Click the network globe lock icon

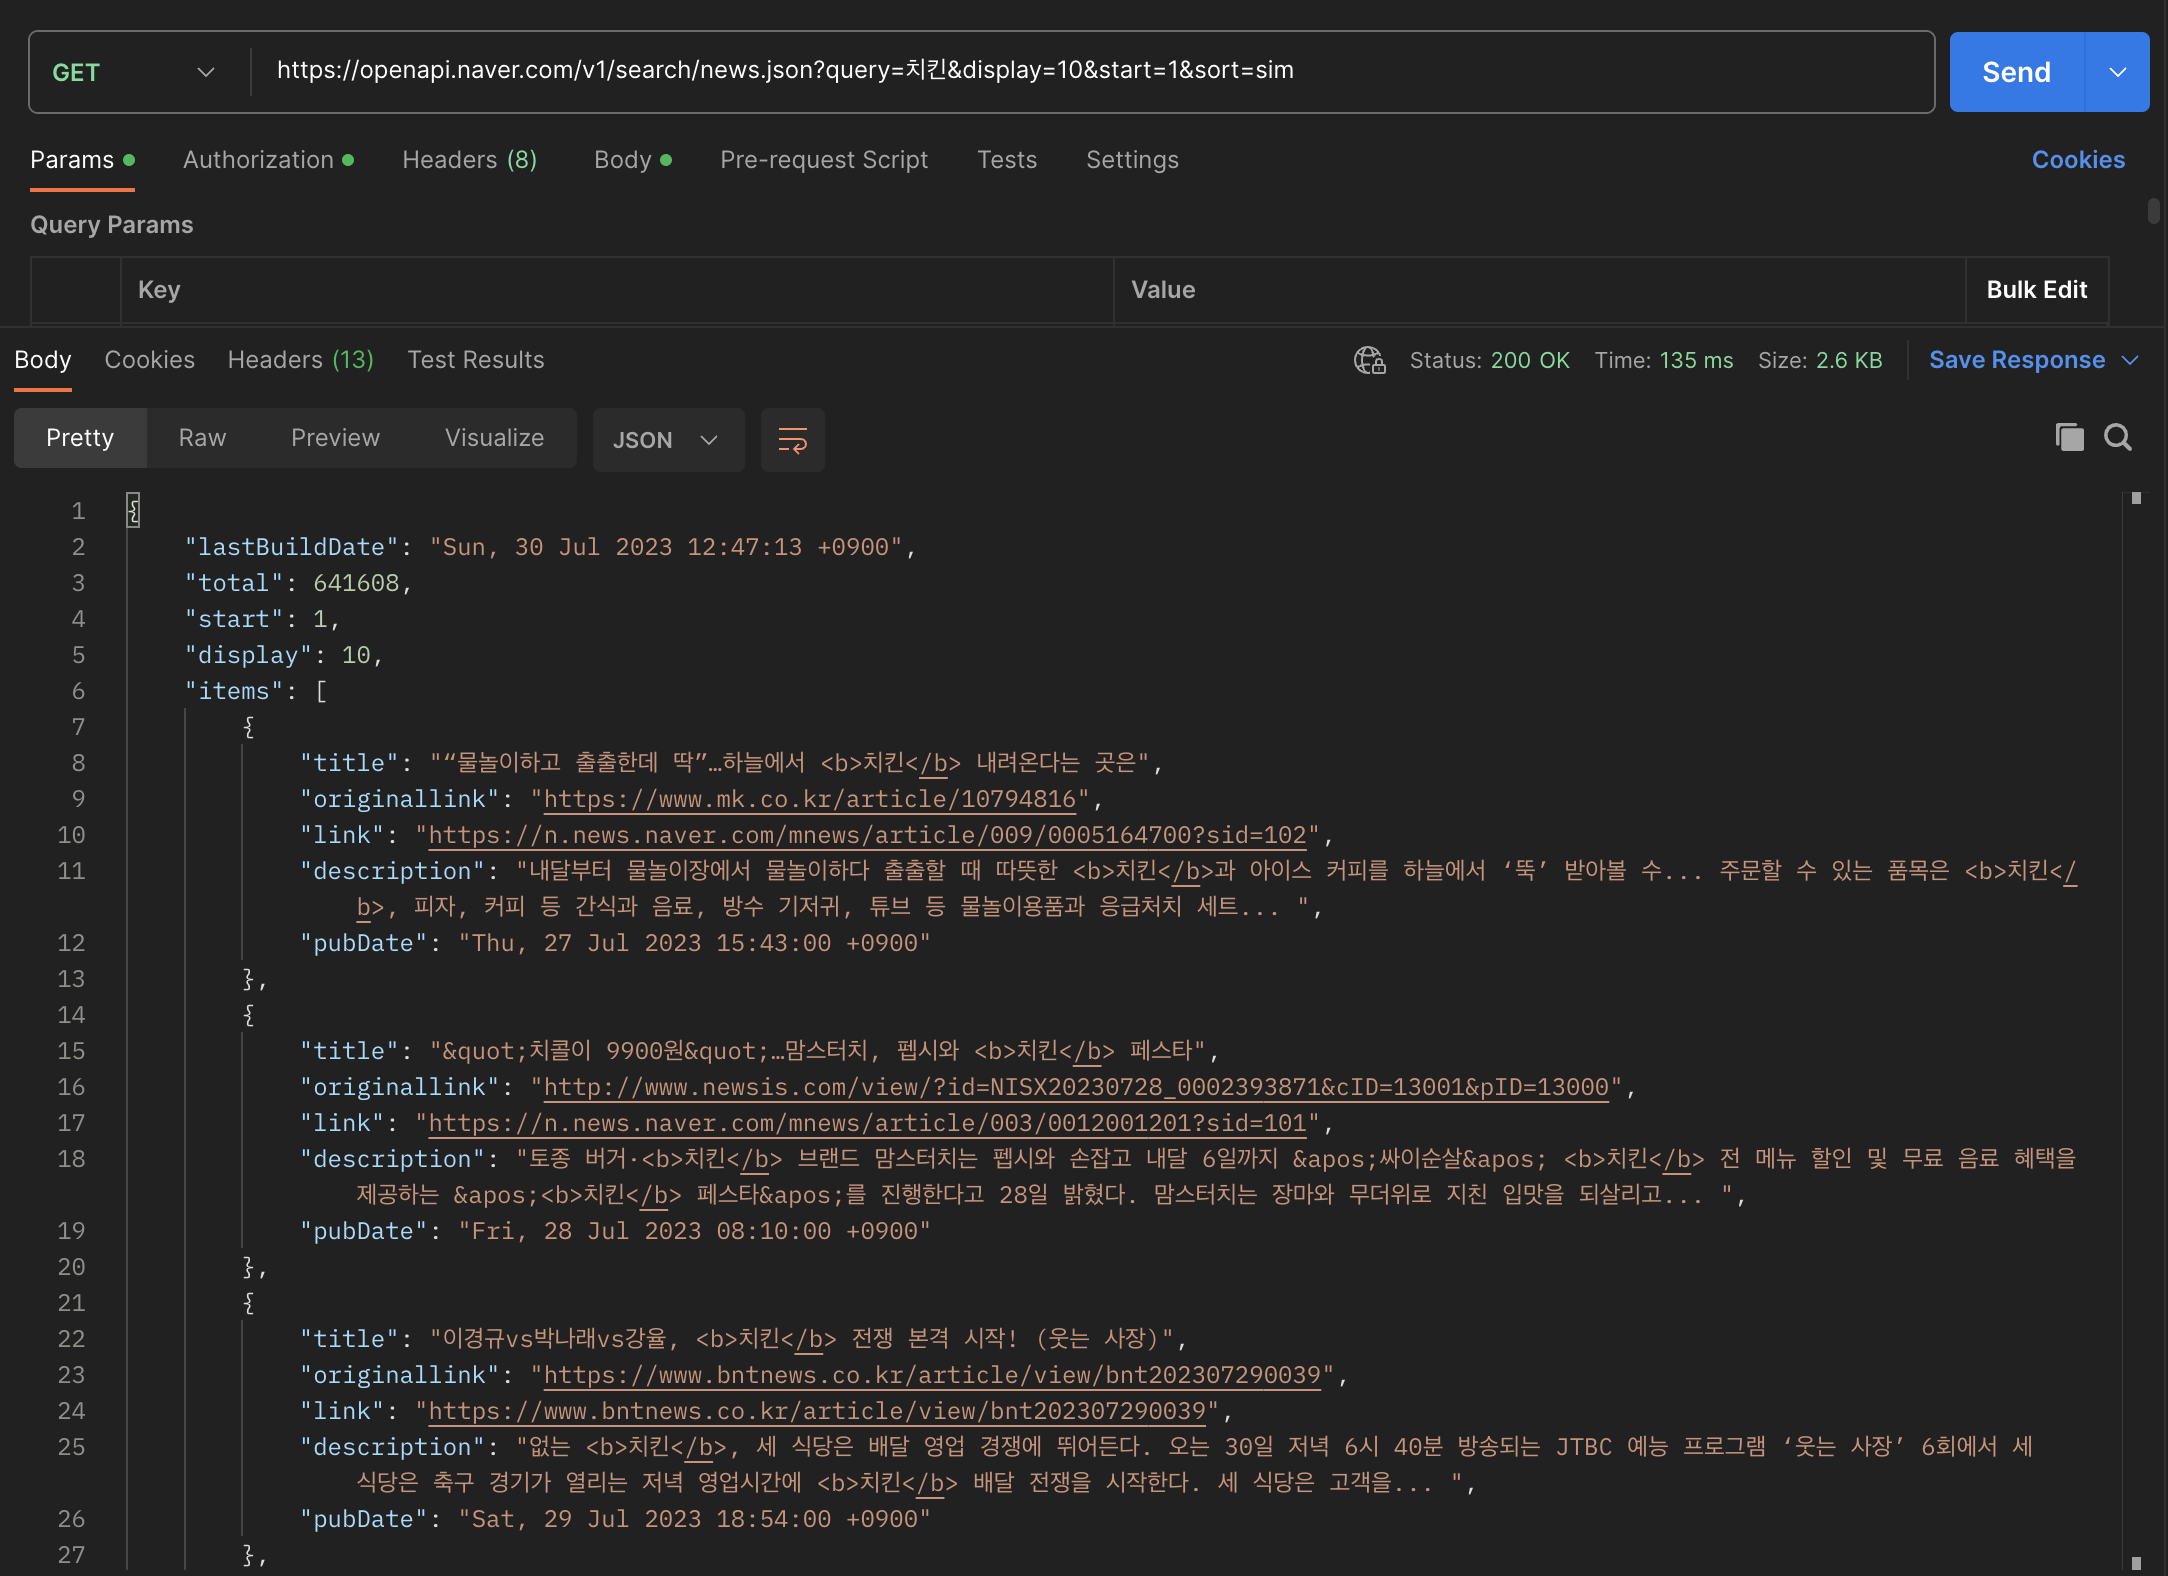click(1369, 360)
